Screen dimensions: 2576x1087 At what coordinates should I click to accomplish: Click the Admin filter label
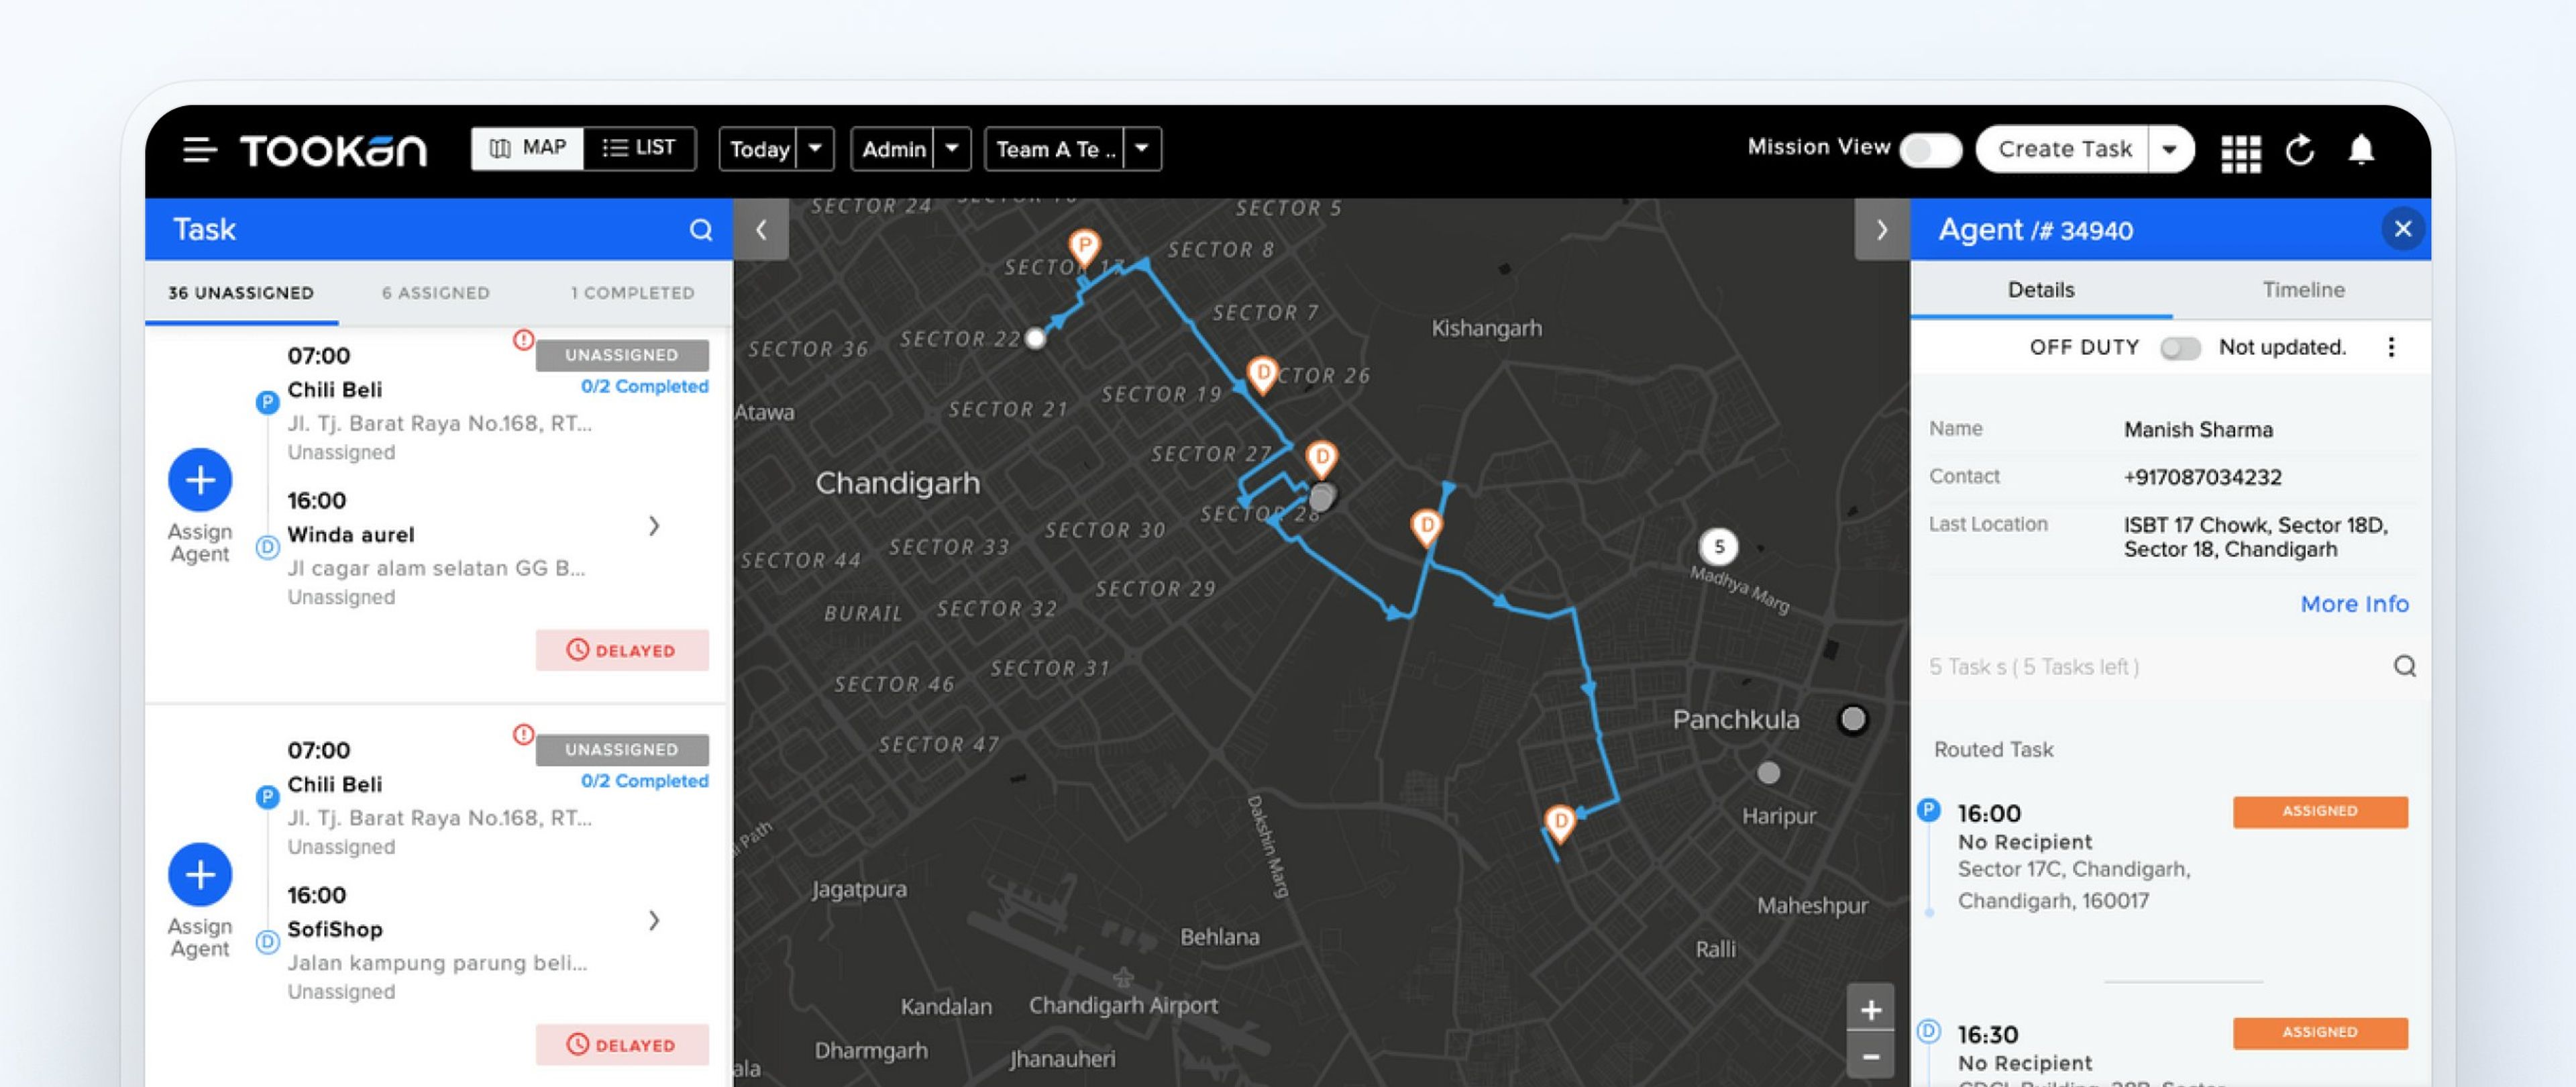[893, 149]
